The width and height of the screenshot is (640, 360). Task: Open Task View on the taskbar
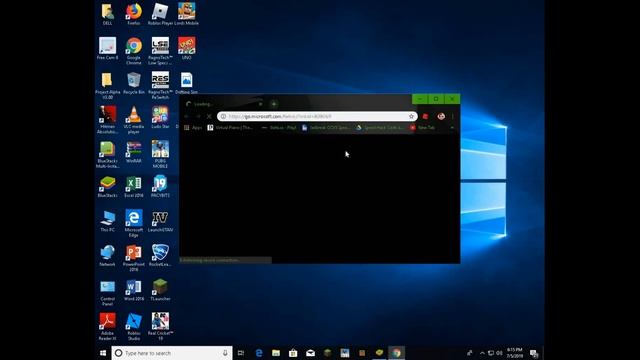click(x=241, y=353)
